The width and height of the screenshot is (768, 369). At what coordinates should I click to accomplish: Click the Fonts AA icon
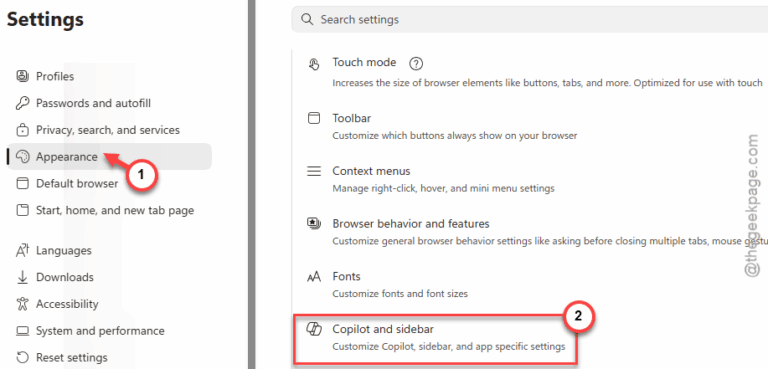click(x=313, y=277)
